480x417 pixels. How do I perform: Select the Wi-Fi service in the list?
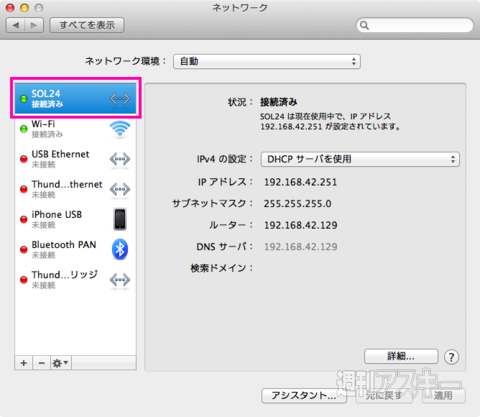click(75, 129)
